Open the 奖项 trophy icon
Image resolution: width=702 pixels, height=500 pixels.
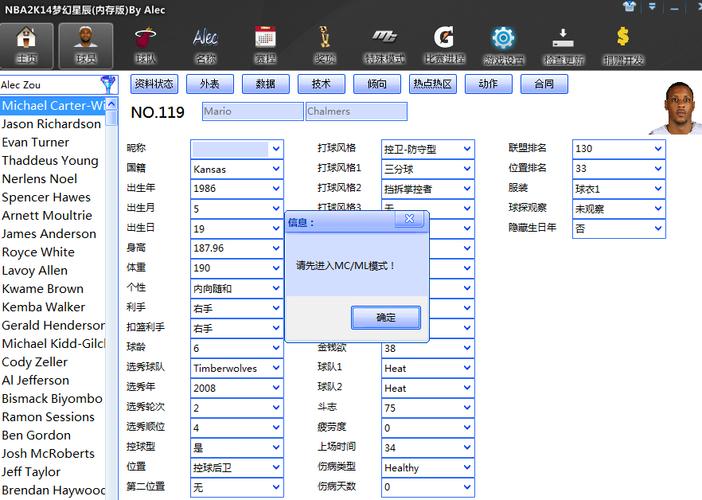tap(325, 46)
